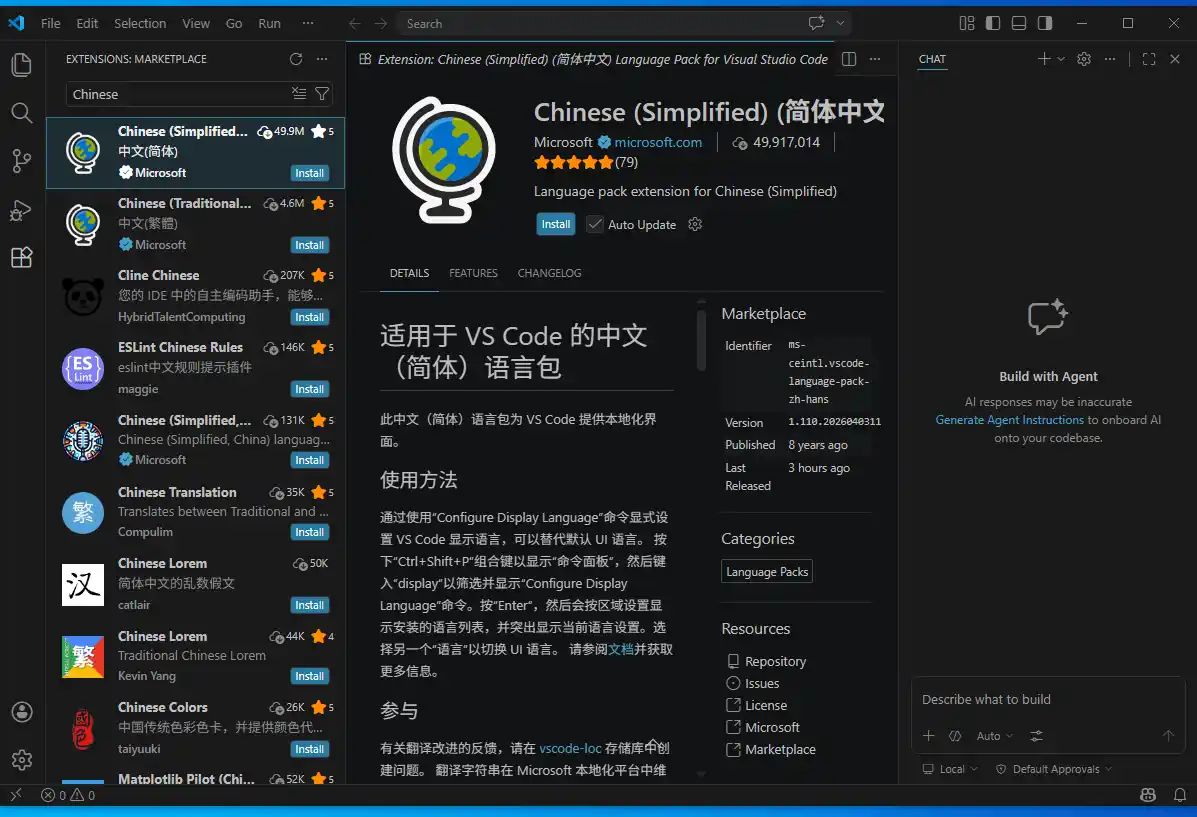Image resolution: width=1197 pixels, height=817 pixels.
Task: Open the microsoft.com publisher link
Action: click(658, 142)
